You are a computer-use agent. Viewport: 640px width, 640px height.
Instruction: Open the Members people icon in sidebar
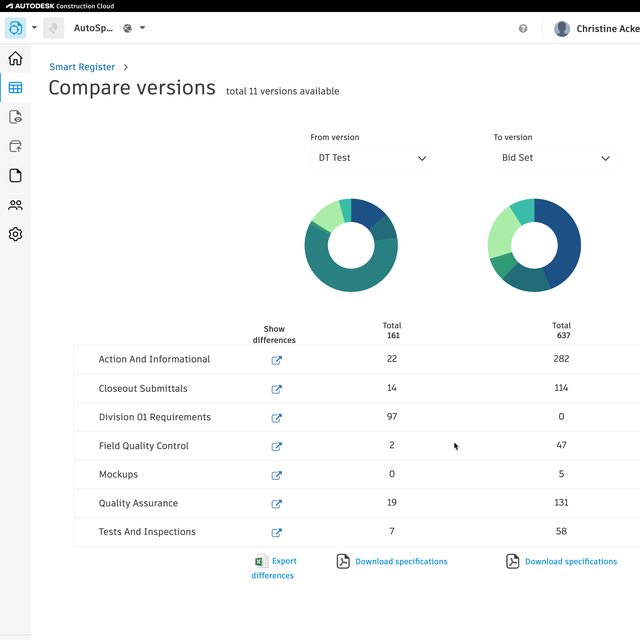(15, 205)
